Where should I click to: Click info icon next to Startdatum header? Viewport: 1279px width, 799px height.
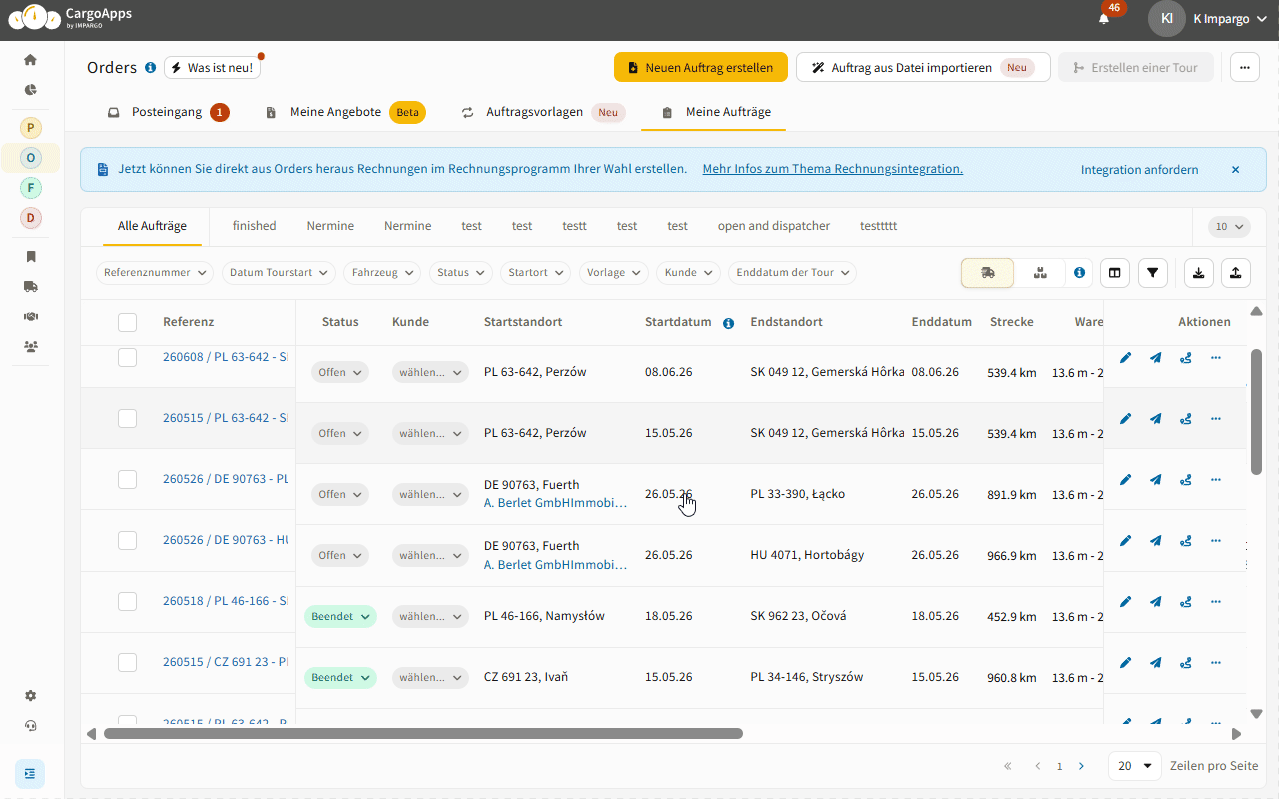[x=728, y=323]
